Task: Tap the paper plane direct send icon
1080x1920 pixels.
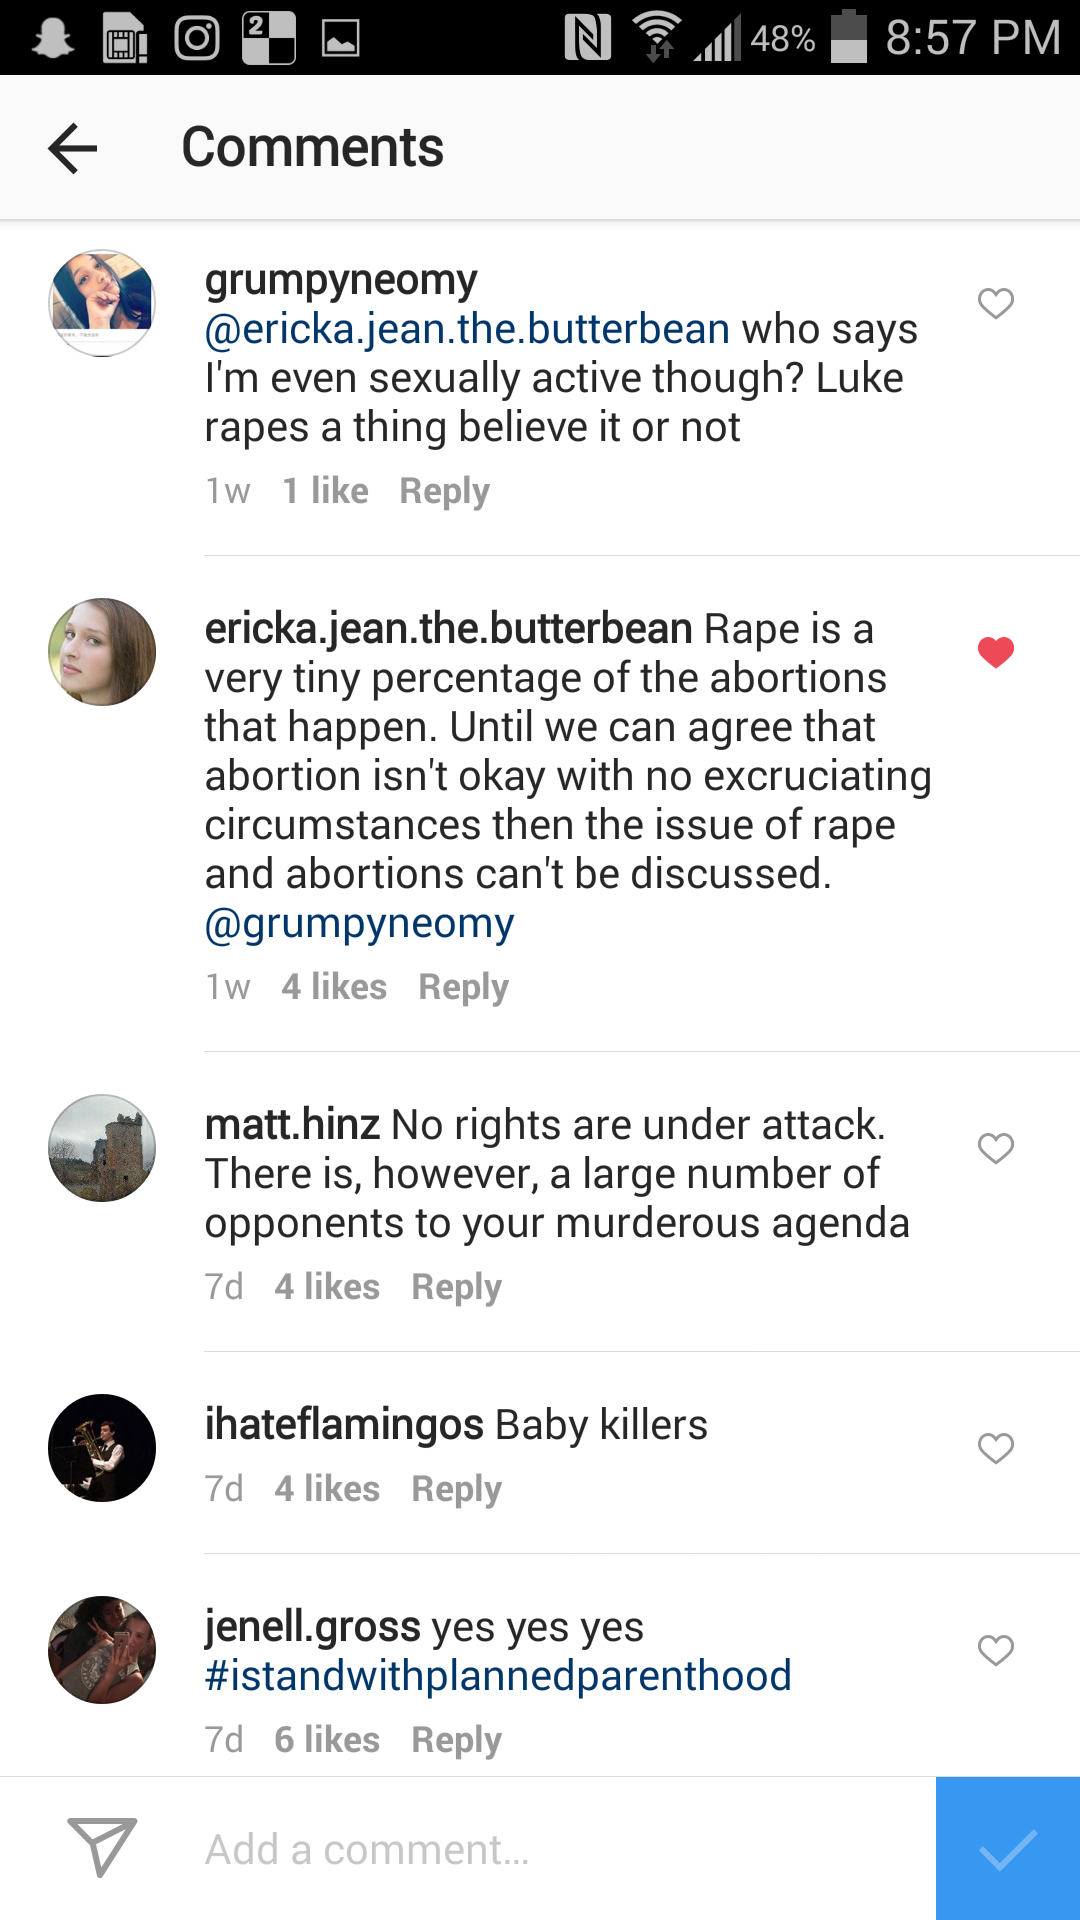Action: pyautogui.click(x=101, y=1847)
